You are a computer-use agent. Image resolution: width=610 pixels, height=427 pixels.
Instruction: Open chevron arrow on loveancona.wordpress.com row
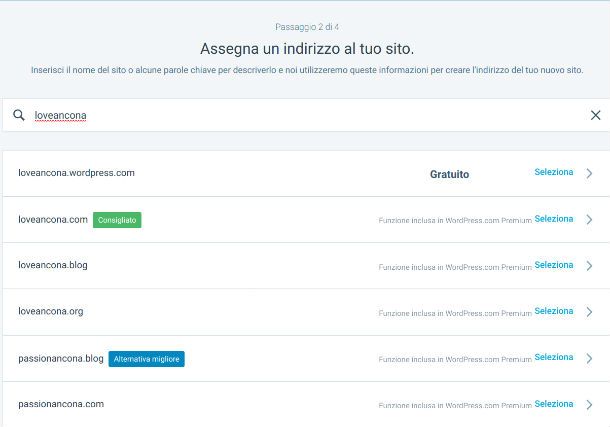pyautogui.click(x=589, y=173)
